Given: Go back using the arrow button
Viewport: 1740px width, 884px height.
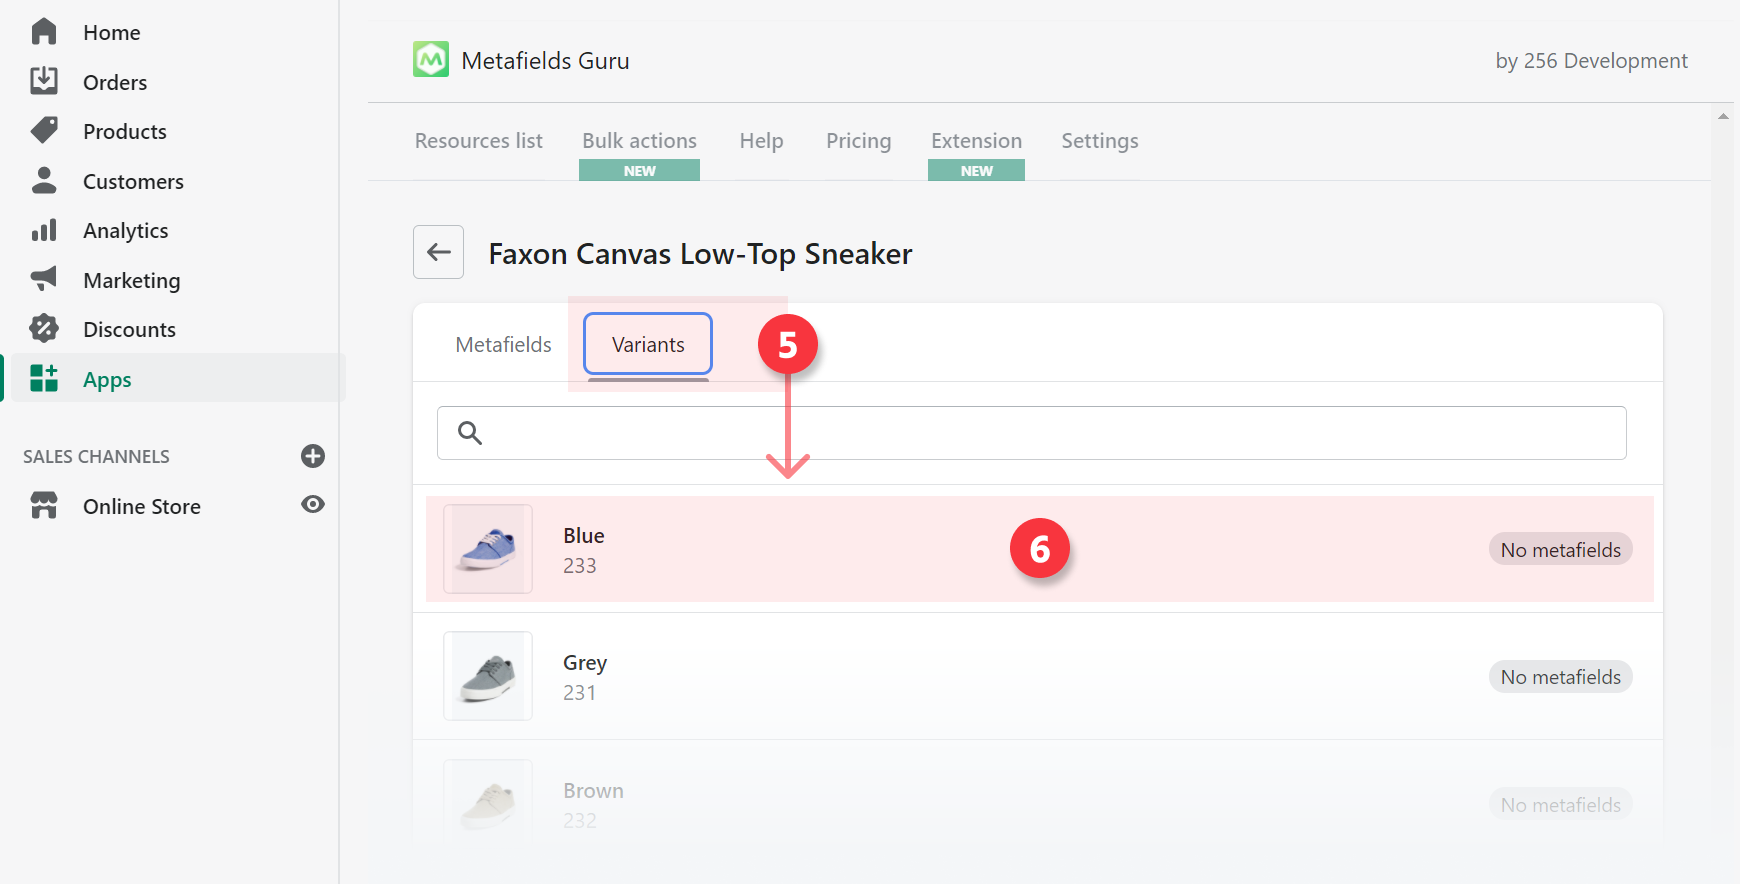Looking at the screenshot, I should [438, 252].
